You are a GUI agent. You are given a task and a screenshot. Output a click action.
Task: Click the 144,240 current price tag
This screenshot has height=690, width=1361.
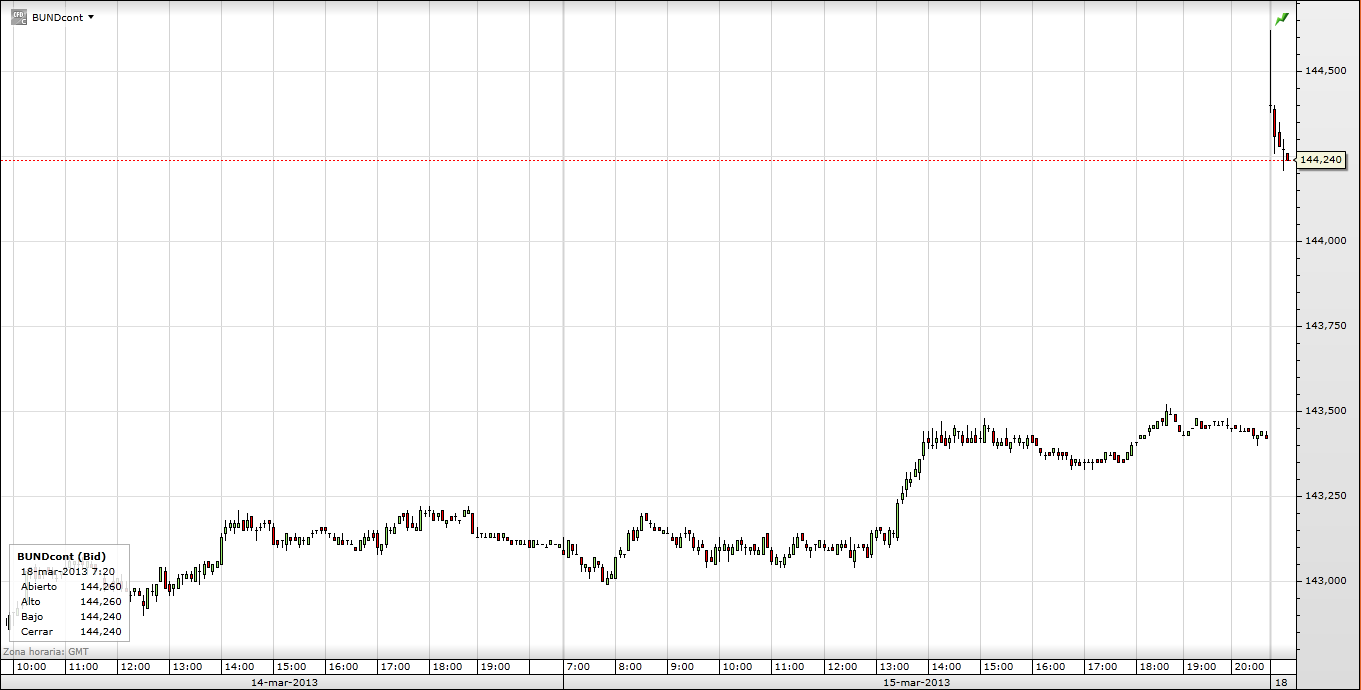point(1321,159)
